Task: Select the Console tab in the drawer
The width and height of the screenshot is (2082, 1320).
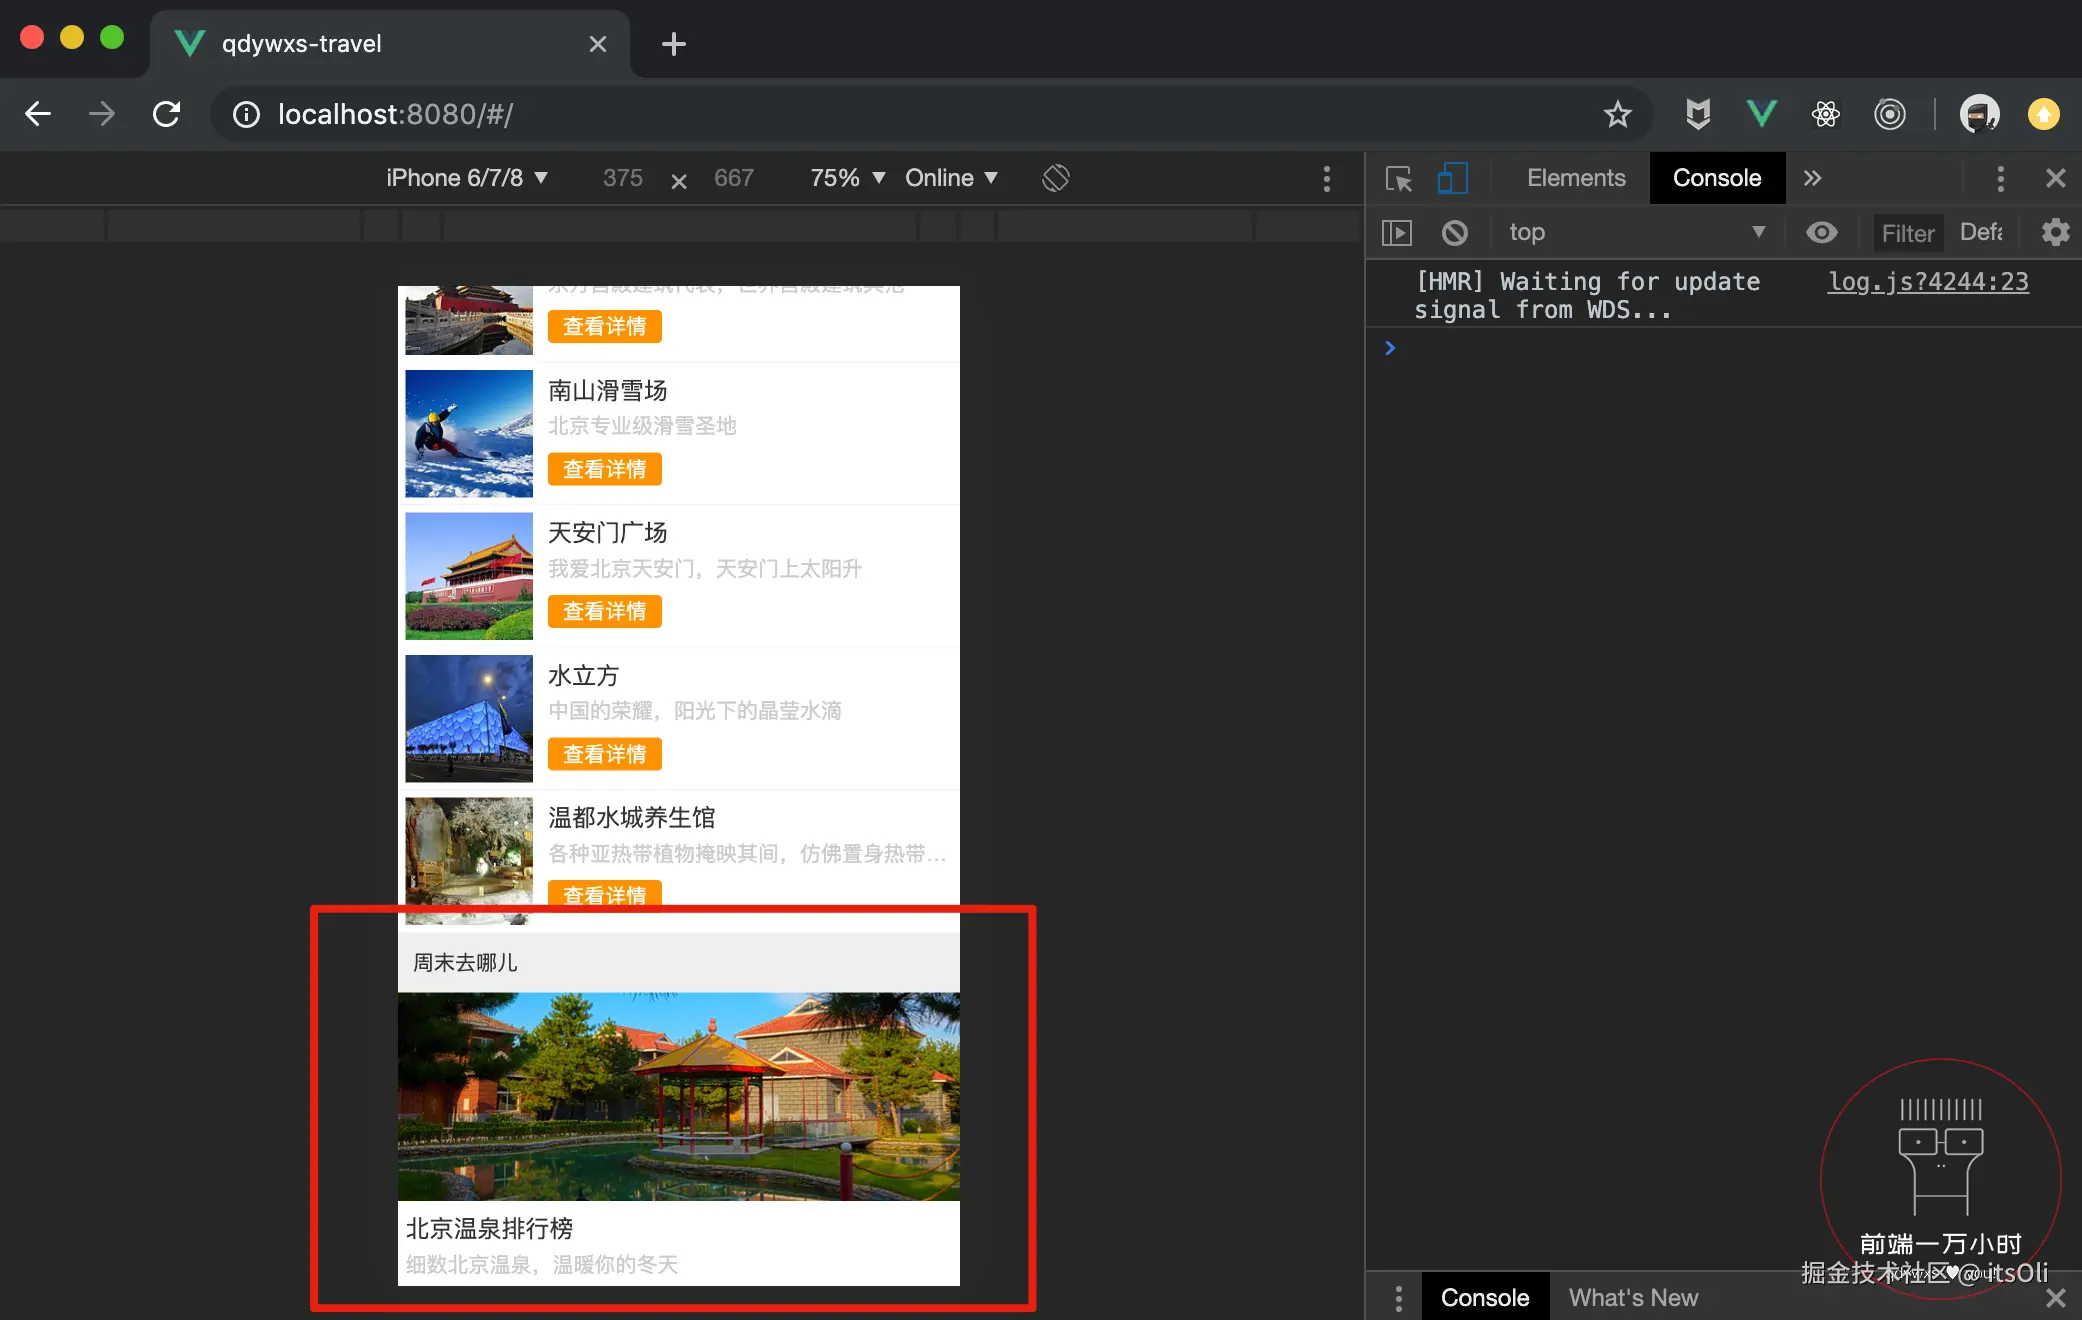Action: [x=1485, y=1298]
